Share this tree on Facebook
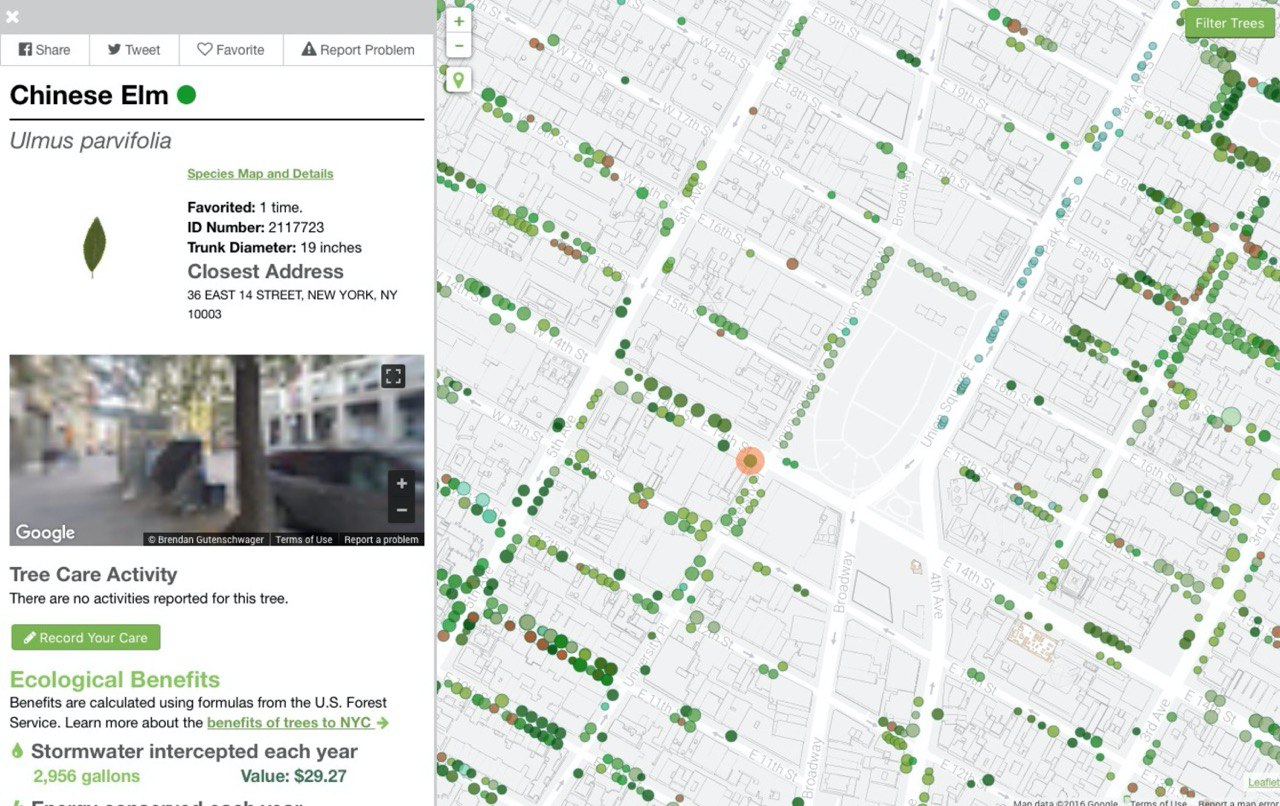This screenshot has width=1280, height=806. click(45, 50)
